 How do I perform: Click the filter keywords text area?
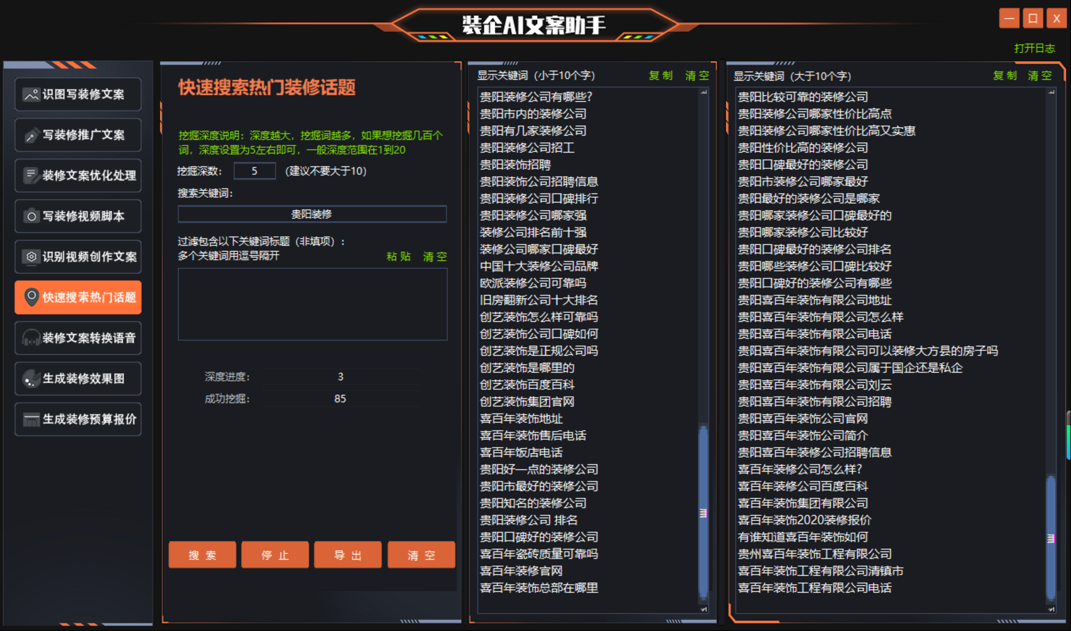point(312,304)
